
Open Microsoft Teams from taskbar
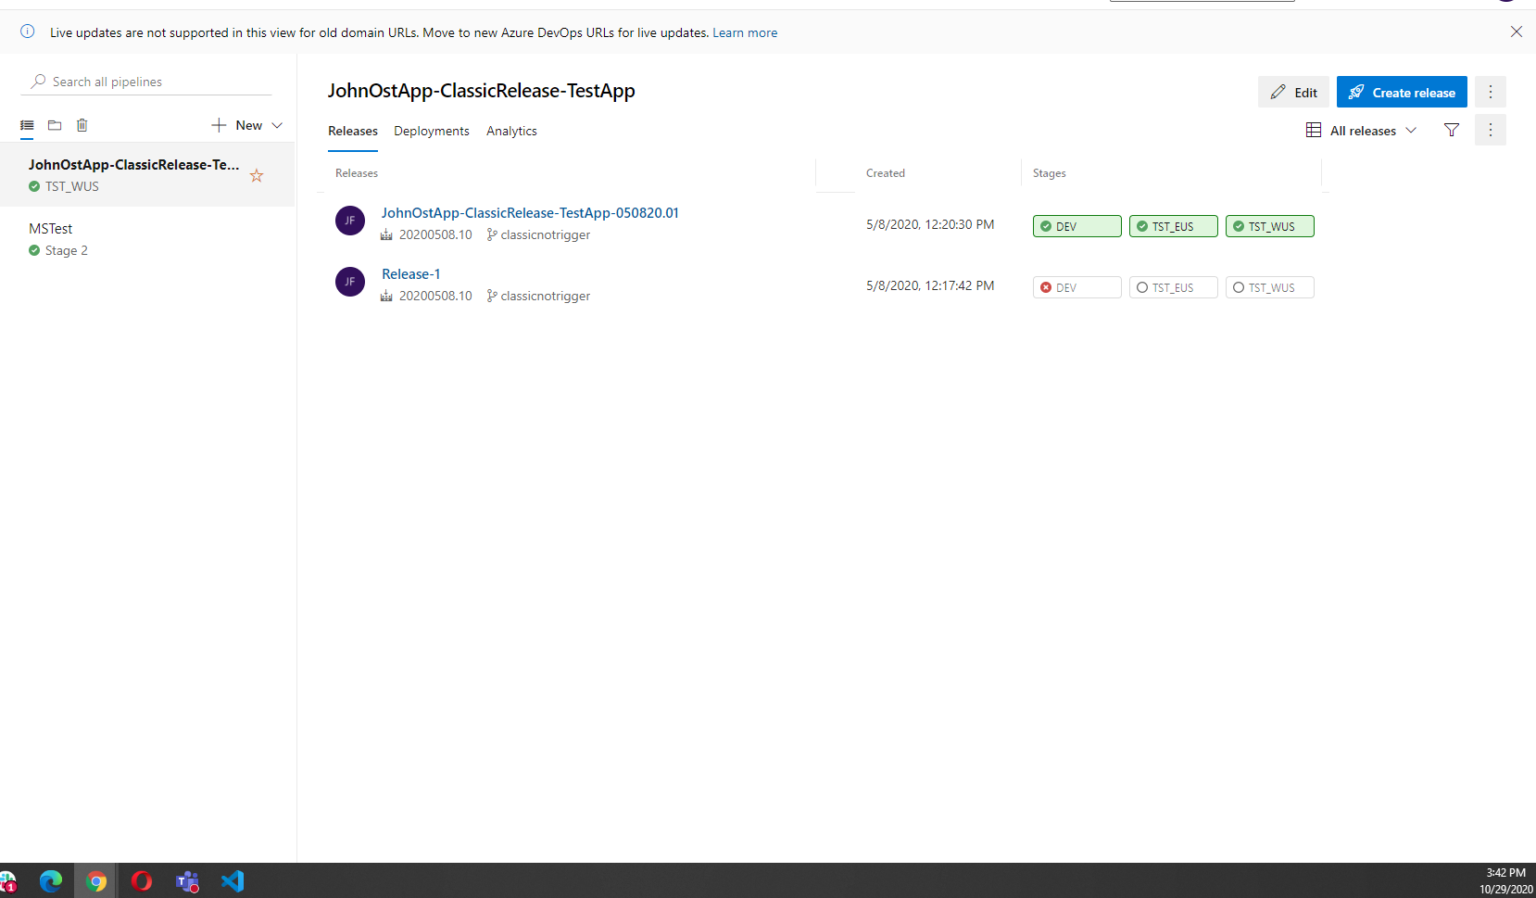(187, 881)
